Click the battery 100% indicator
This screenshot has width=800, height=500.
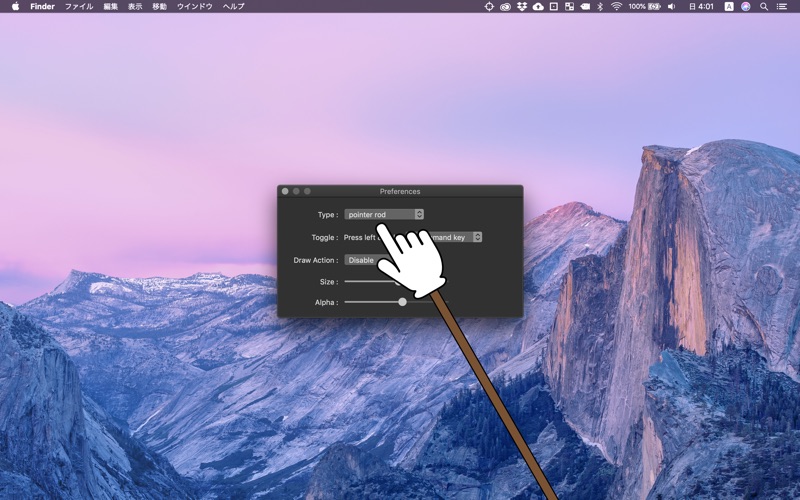tap(644, 6)
